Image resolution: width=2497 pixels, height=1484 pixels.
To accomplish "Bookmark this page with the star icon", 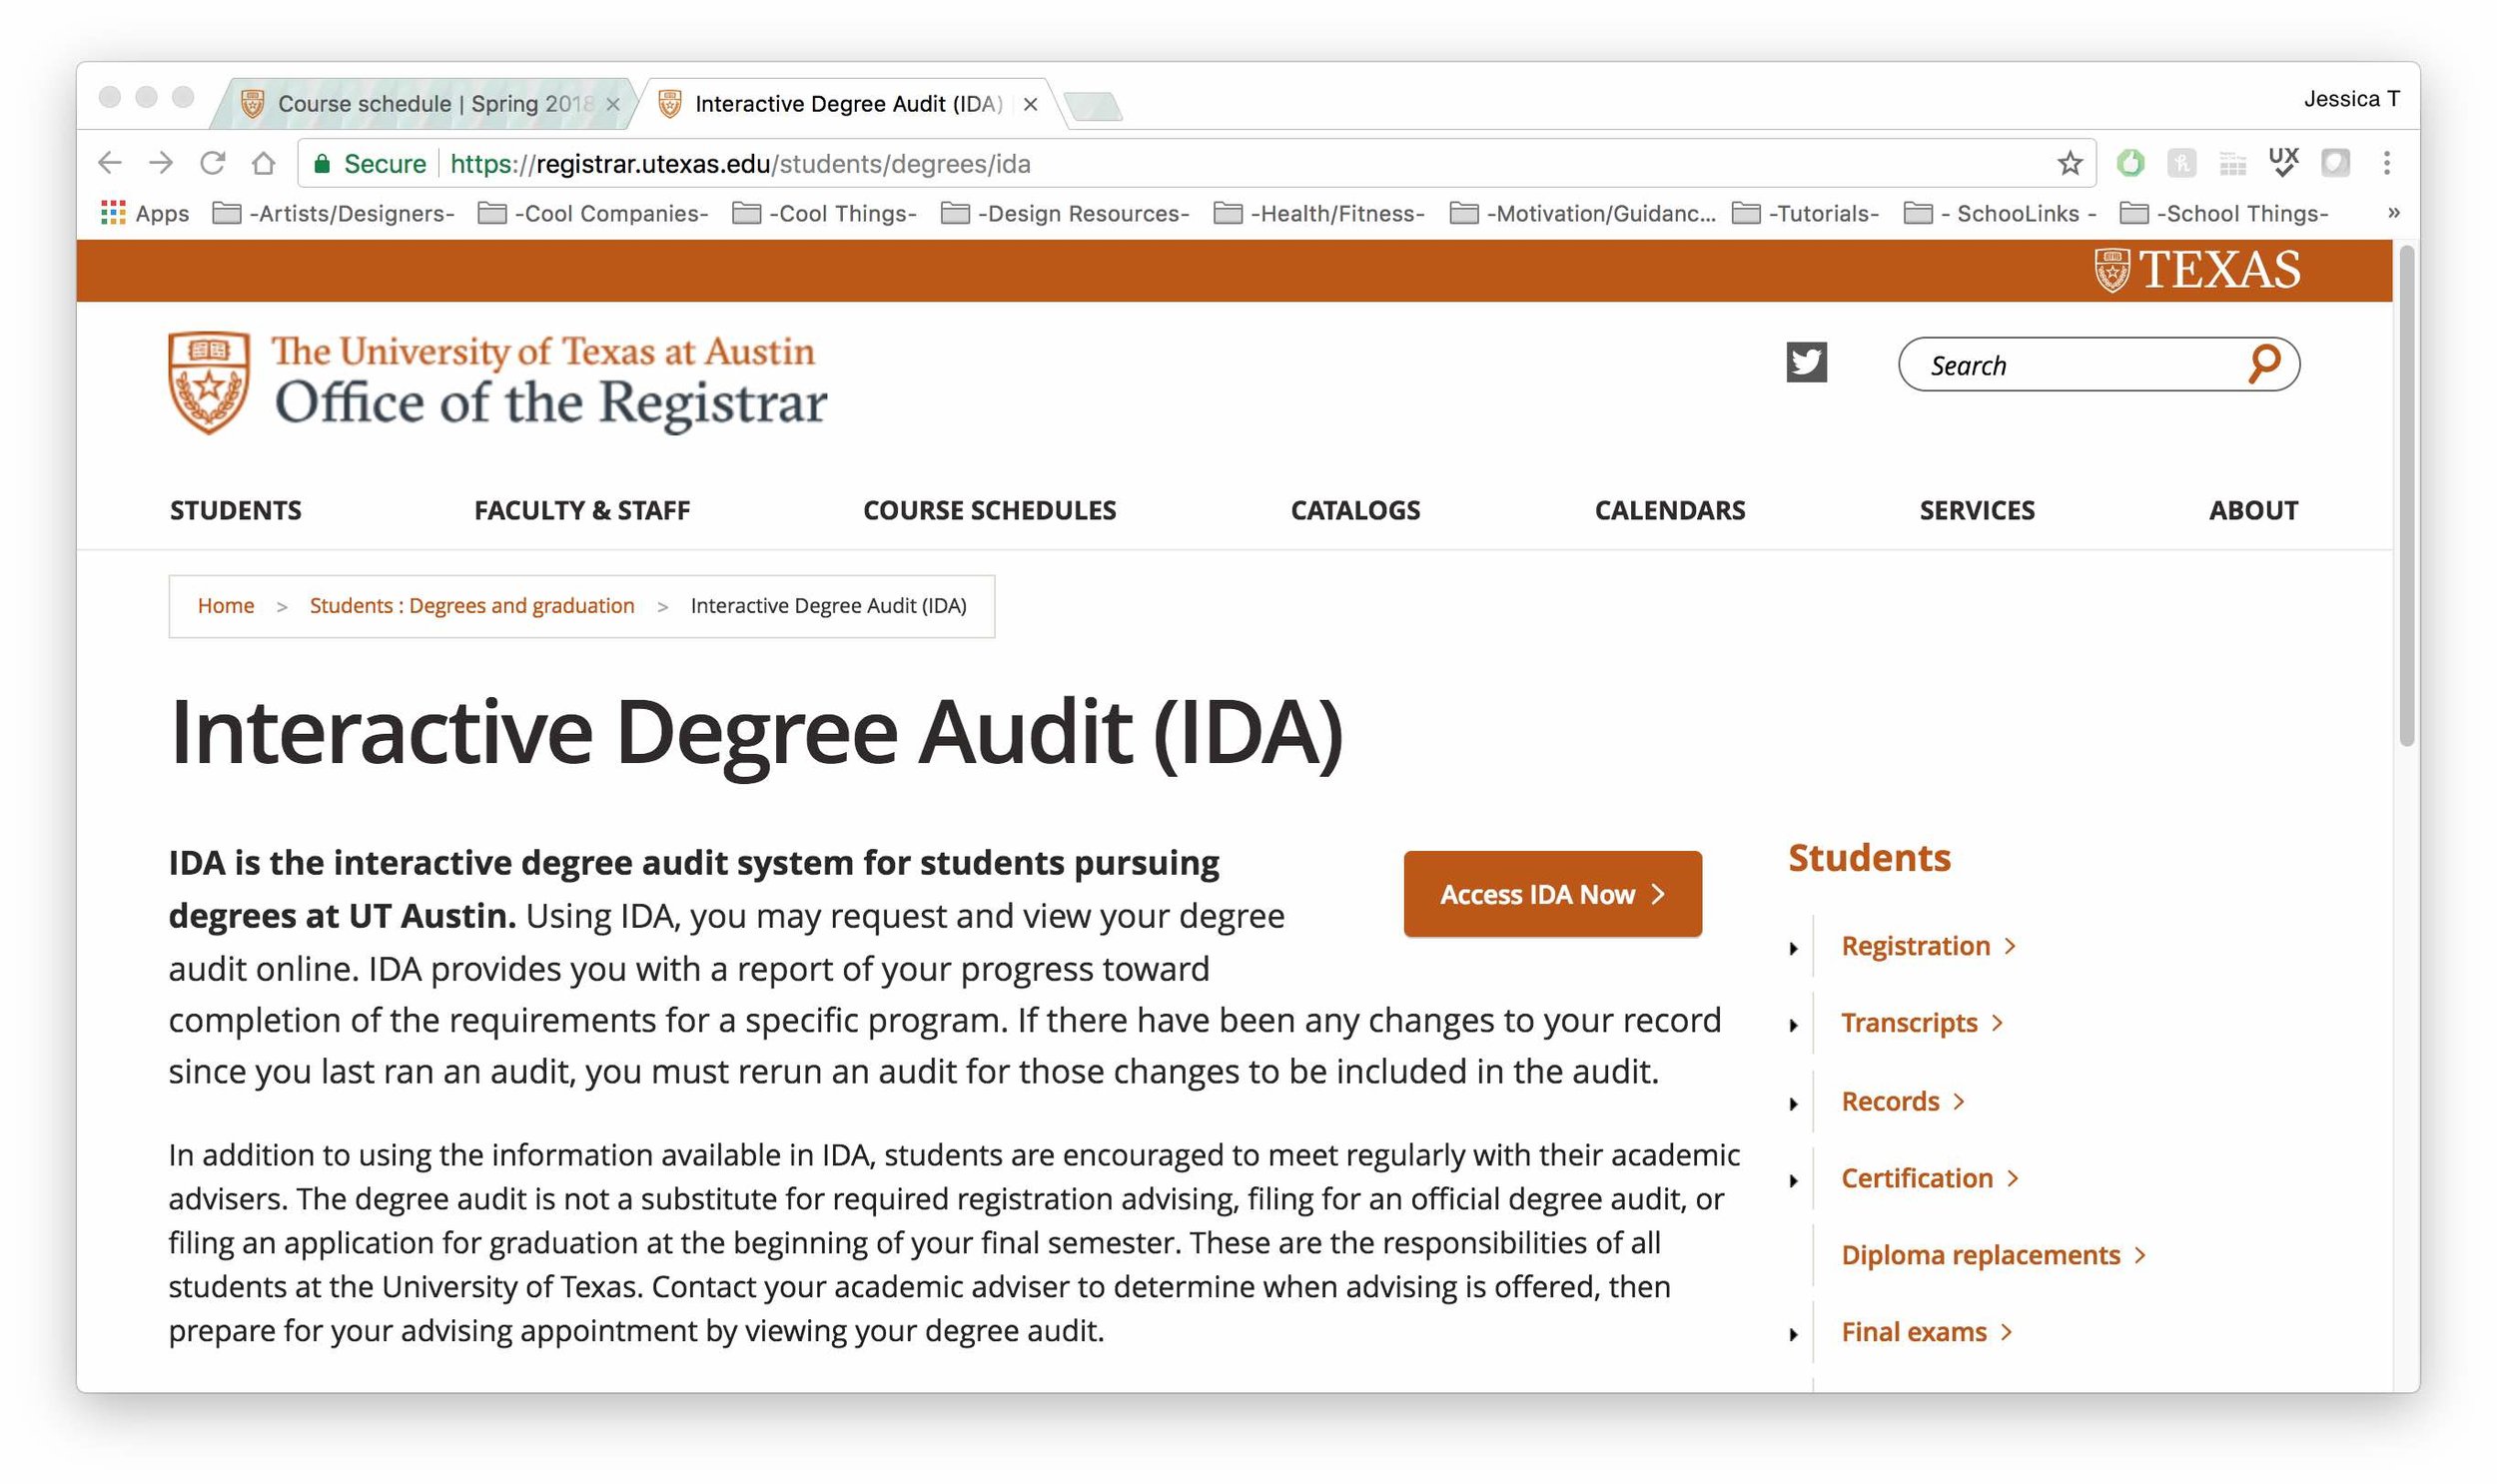I will click(x=2069, y=163).
